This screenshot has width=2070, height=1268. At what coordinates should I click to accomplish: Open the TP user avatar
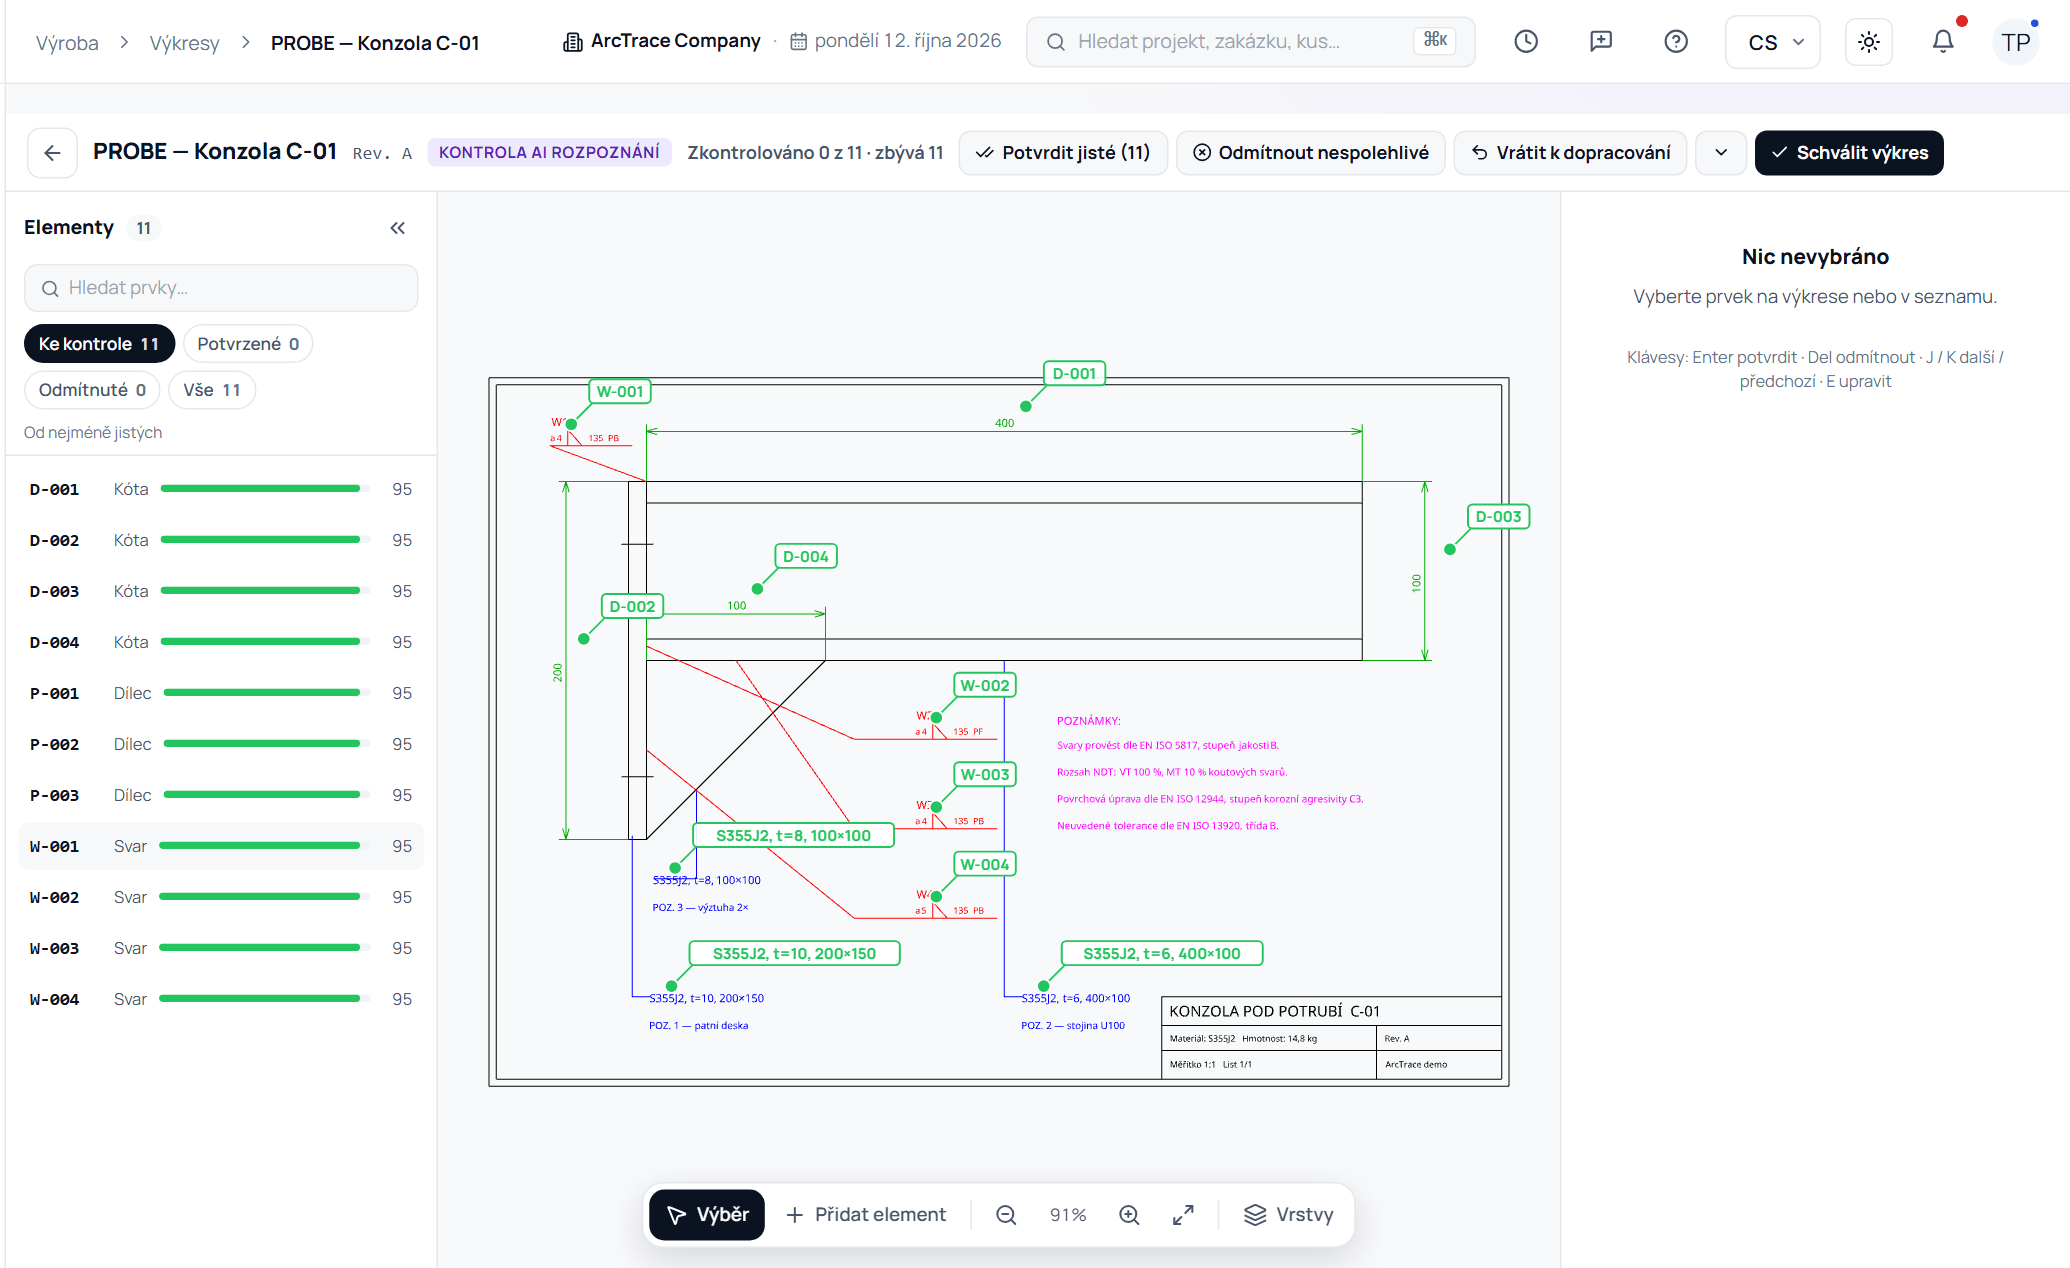click(x=2016, y=42)
